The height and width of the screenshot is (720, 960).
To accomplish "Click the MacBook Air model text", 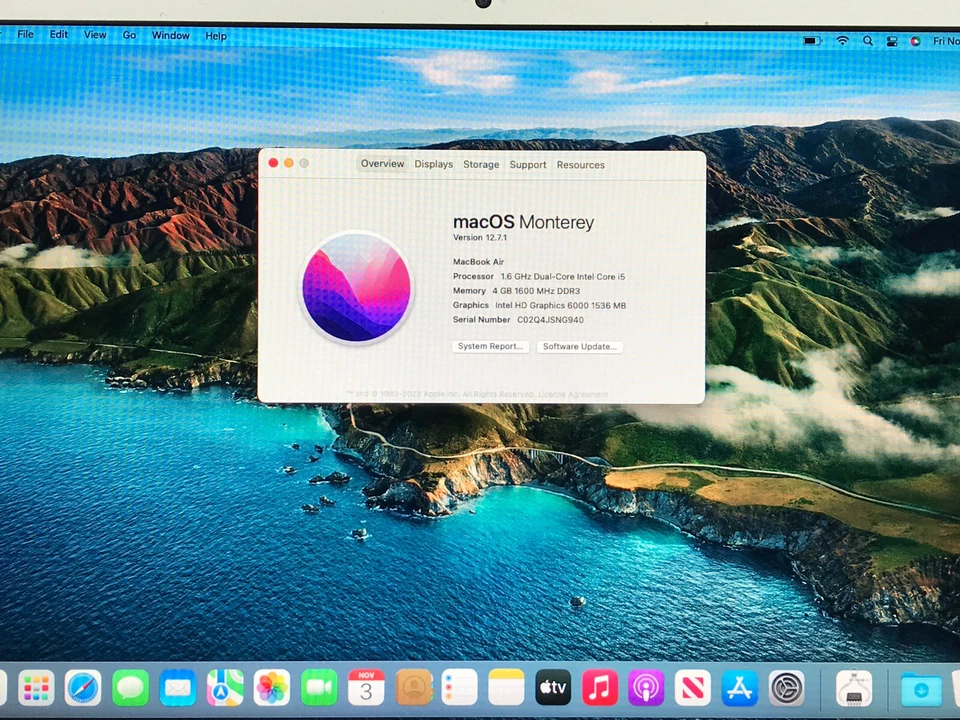I will 478,261.
